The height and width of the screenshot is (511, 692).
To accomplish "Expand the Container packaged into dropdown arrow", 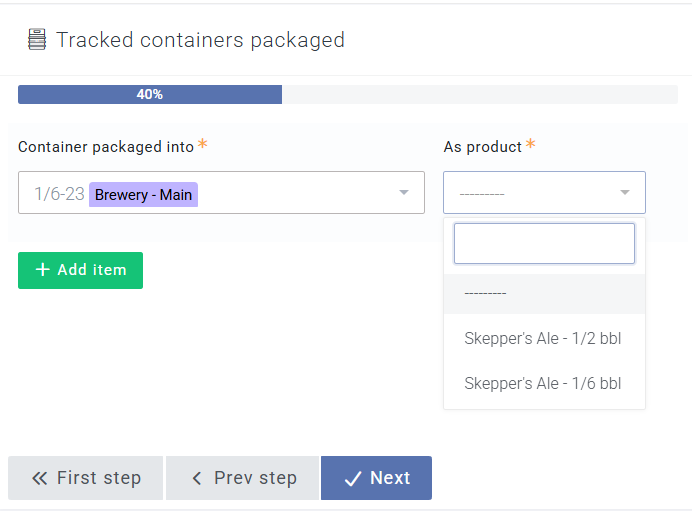I will click(403, 192).
